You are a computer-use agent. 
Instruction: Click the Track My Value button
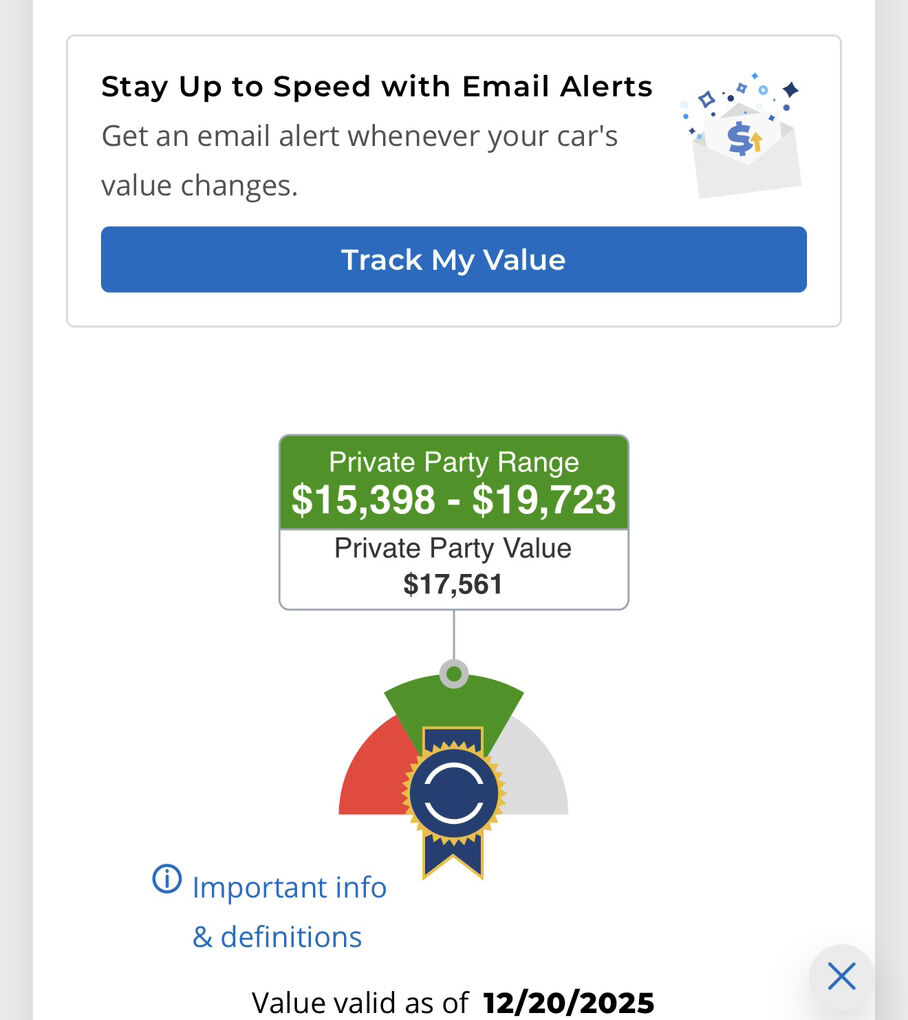pyautogui.click(x=453, y=260)
